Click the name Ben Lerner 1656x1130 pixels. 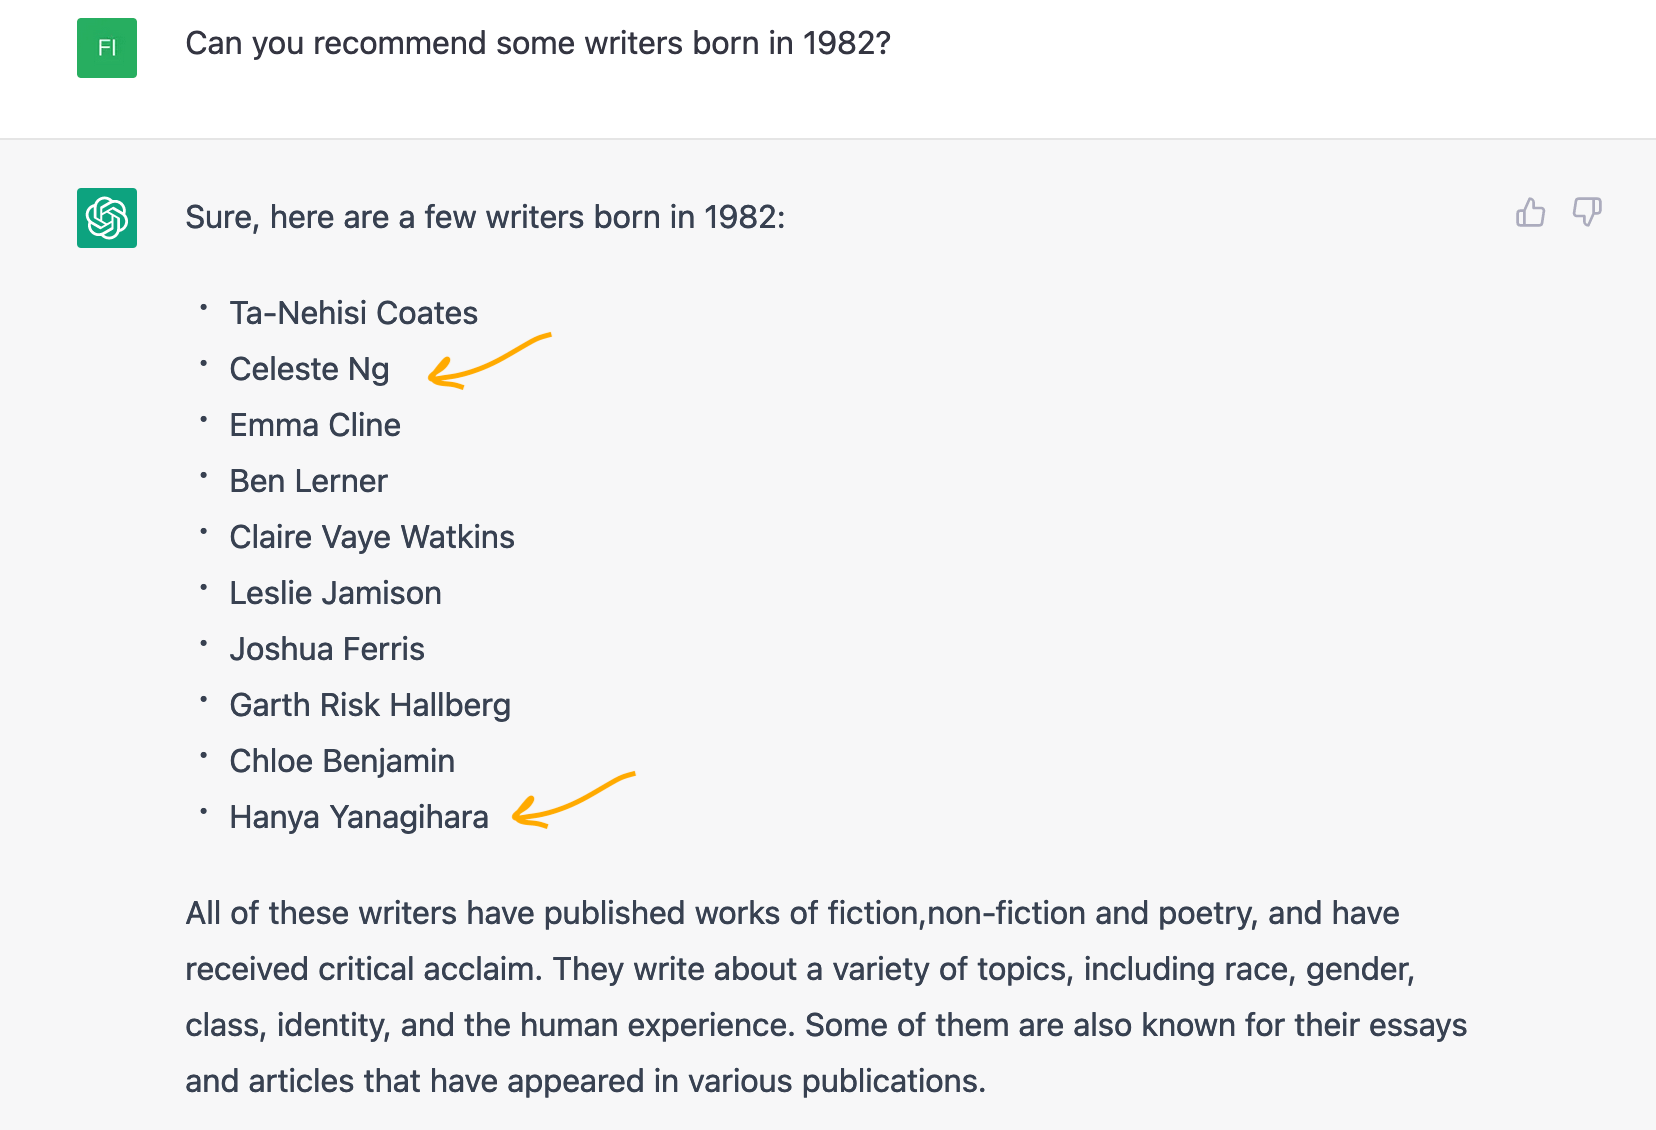click(308, 481)
